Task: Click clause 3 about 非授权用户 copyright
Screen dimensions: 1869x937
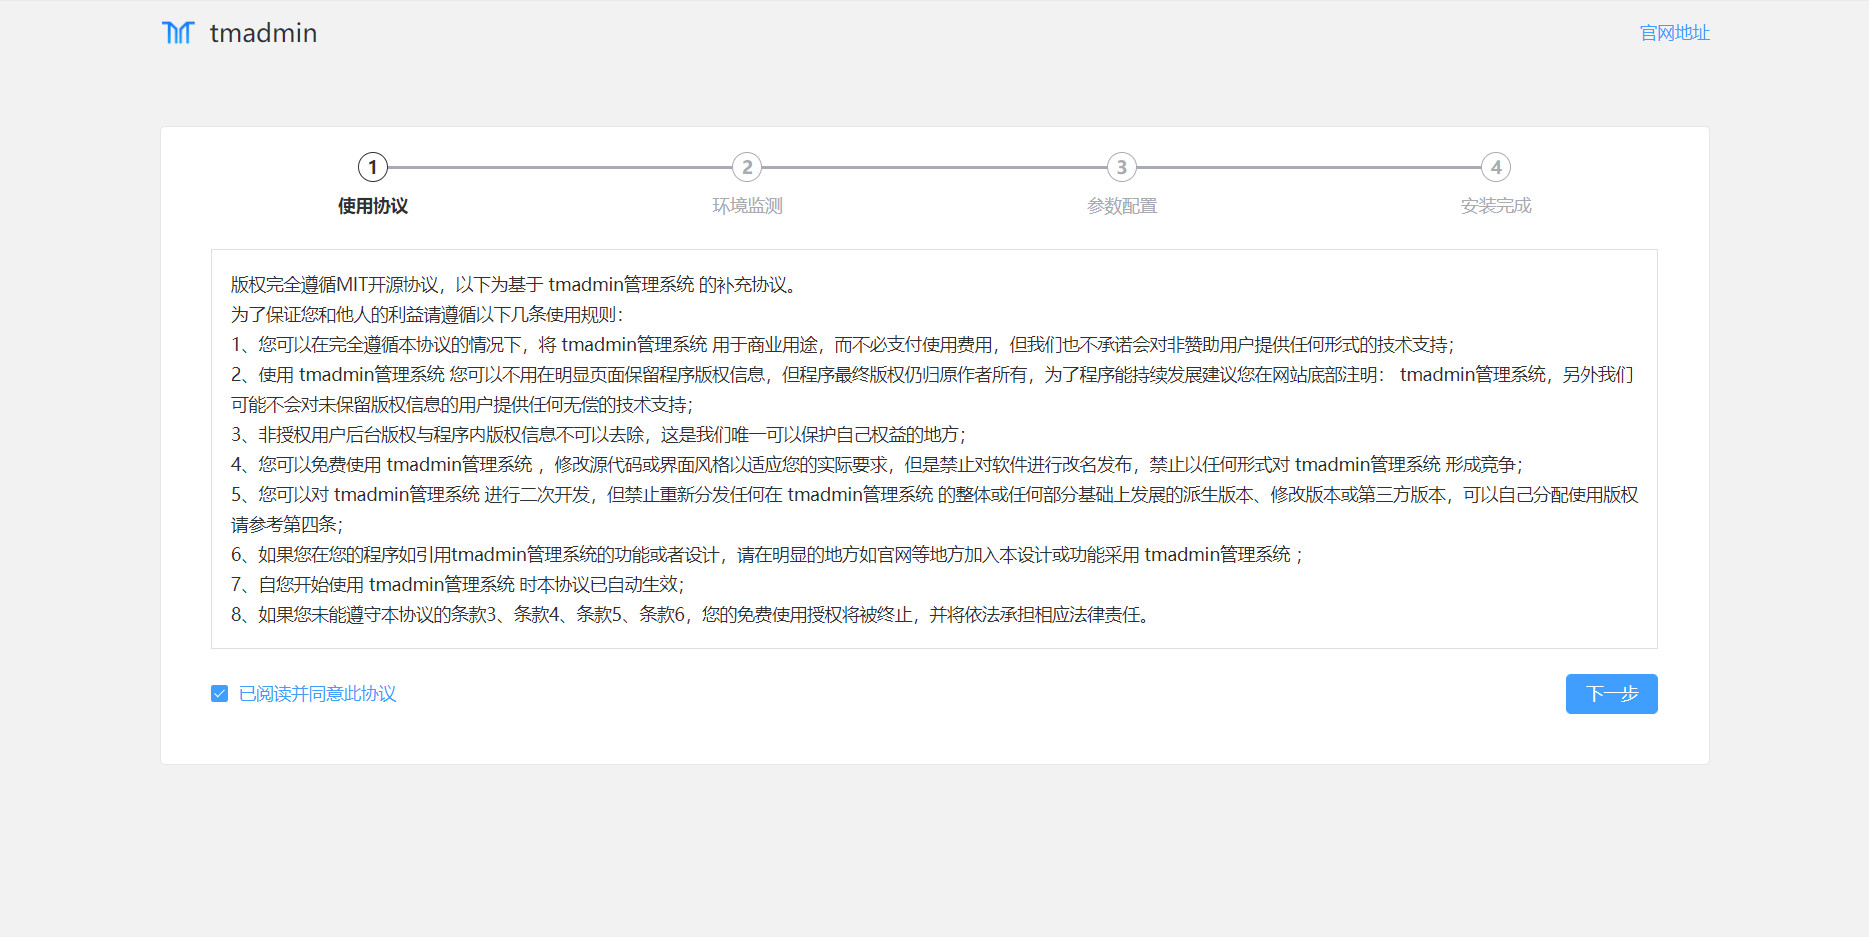Action: point(598,435)
